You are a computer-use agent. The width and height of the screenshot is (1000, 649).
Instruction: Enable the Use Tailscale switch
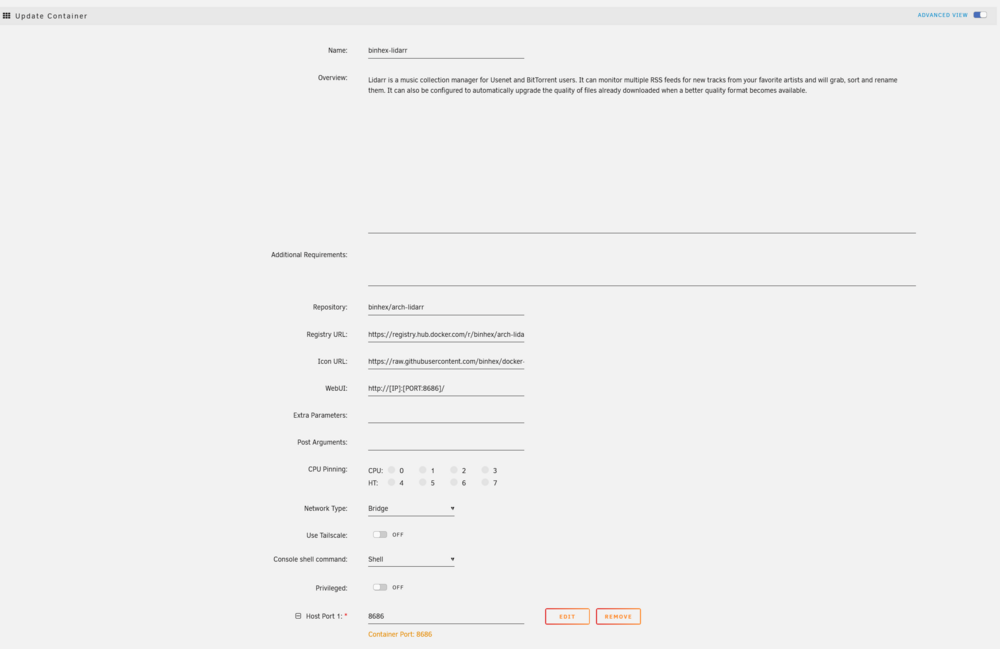click(380, 534)
